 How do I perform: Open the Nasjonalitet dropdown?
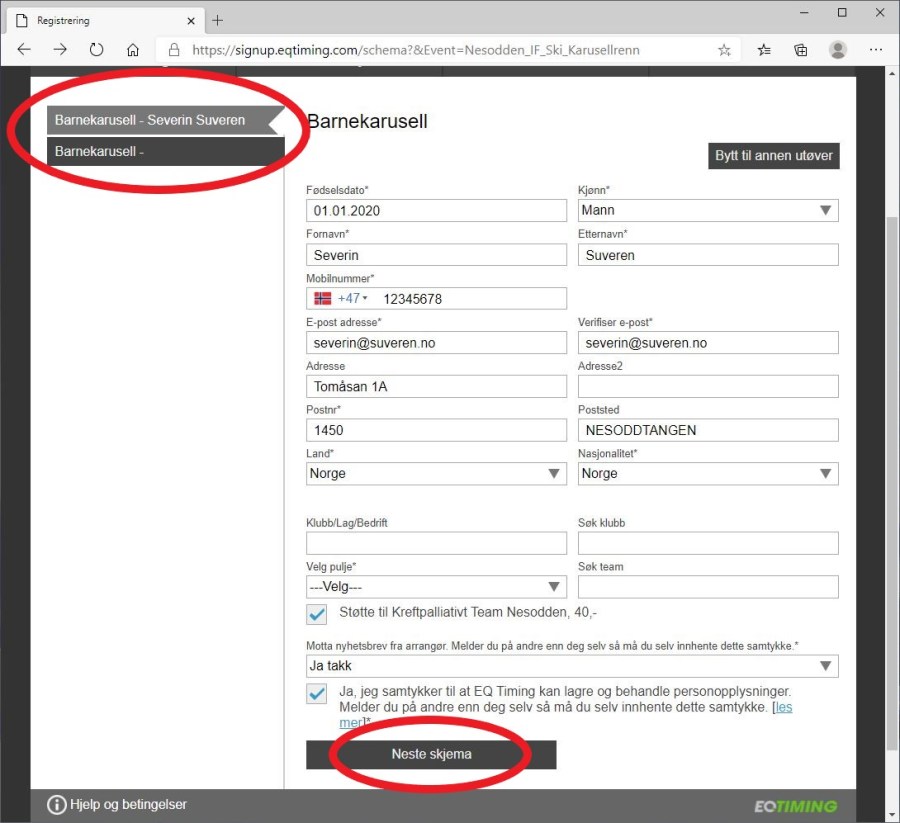coord(708,473)
